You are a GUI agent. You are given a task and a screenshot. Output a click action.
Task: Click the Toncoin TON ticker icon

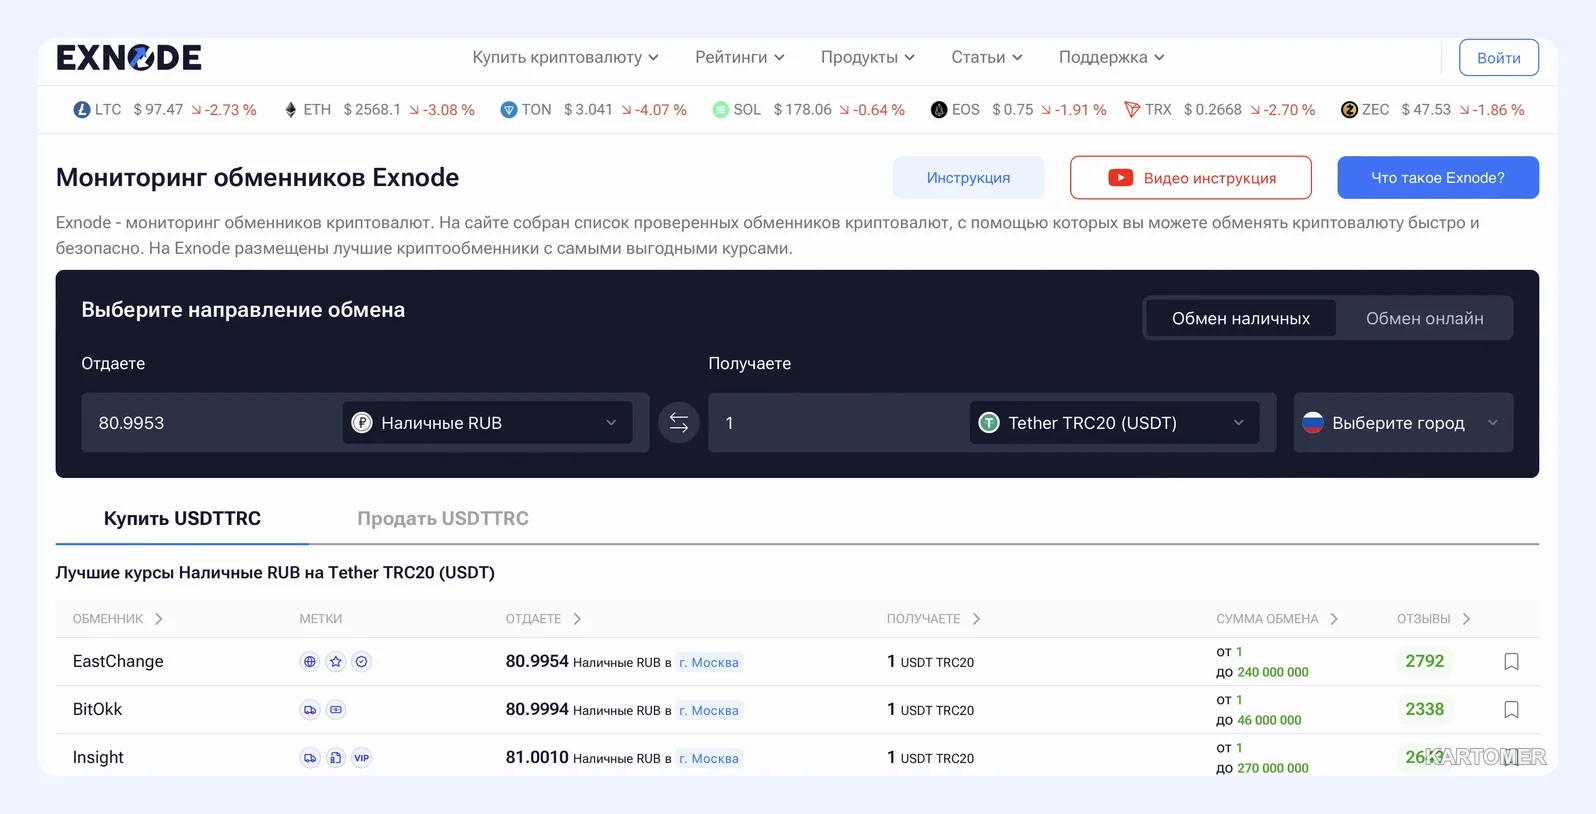509,110
